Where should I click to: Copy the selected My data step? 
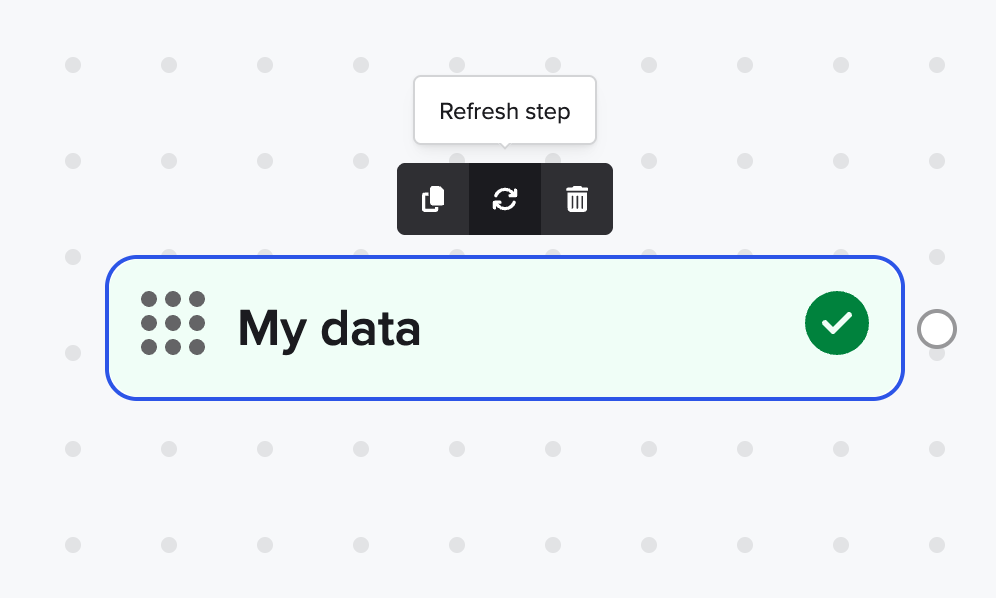click(433, 199)
